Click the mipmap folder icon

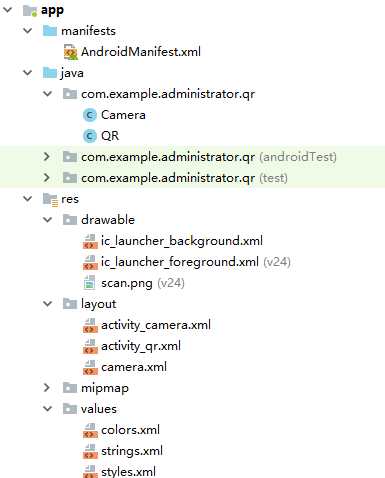(x=70, y=388)
